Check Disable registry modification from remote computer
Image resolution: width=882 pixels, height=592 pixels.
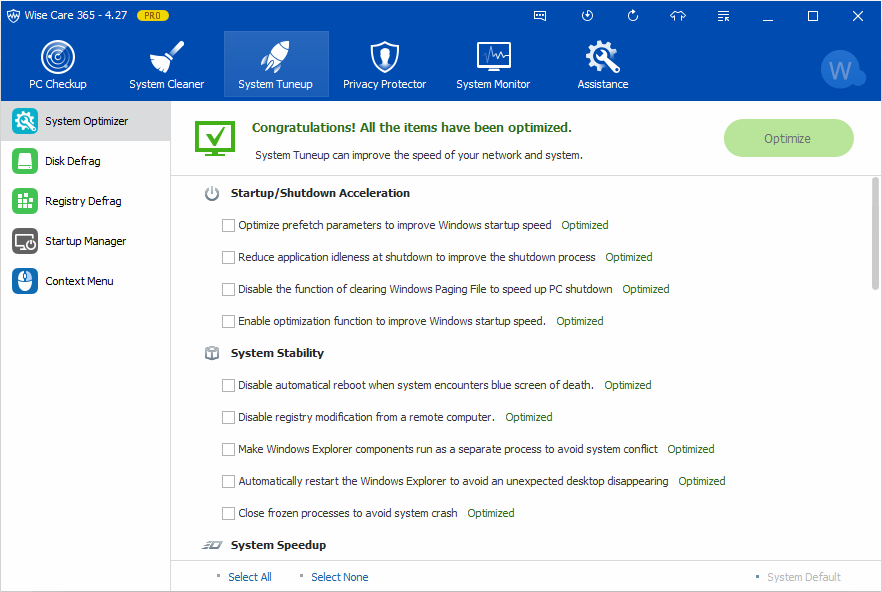coord(228,418)
